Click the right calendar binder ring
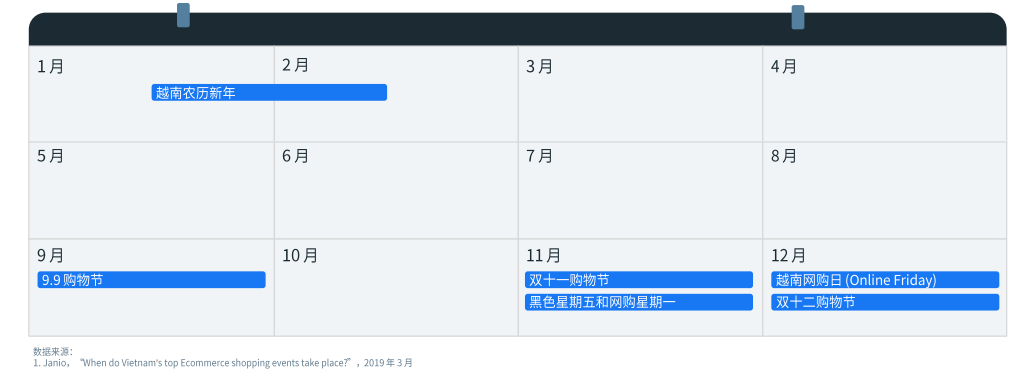Image resolution: width=1028 pixels, height=376 pixels. [x=798, y=17]
